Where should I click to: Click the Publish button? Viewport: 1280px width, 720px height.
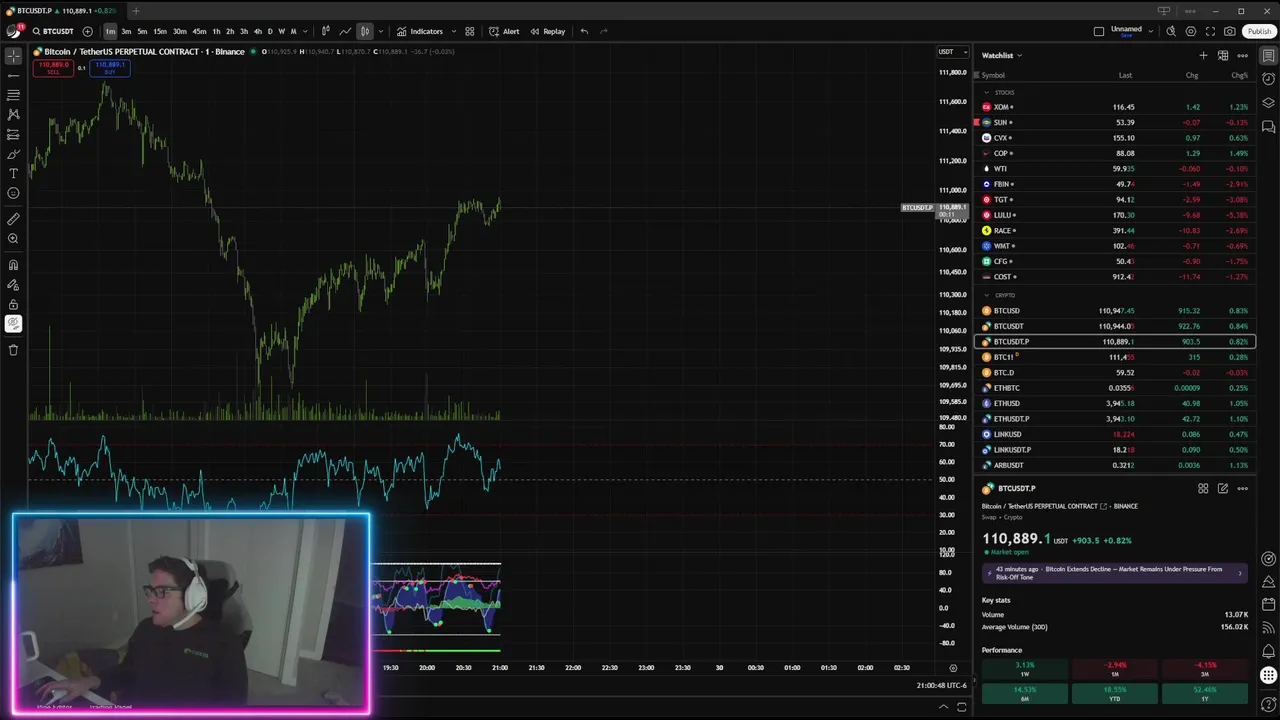(x=1259, y=31)
